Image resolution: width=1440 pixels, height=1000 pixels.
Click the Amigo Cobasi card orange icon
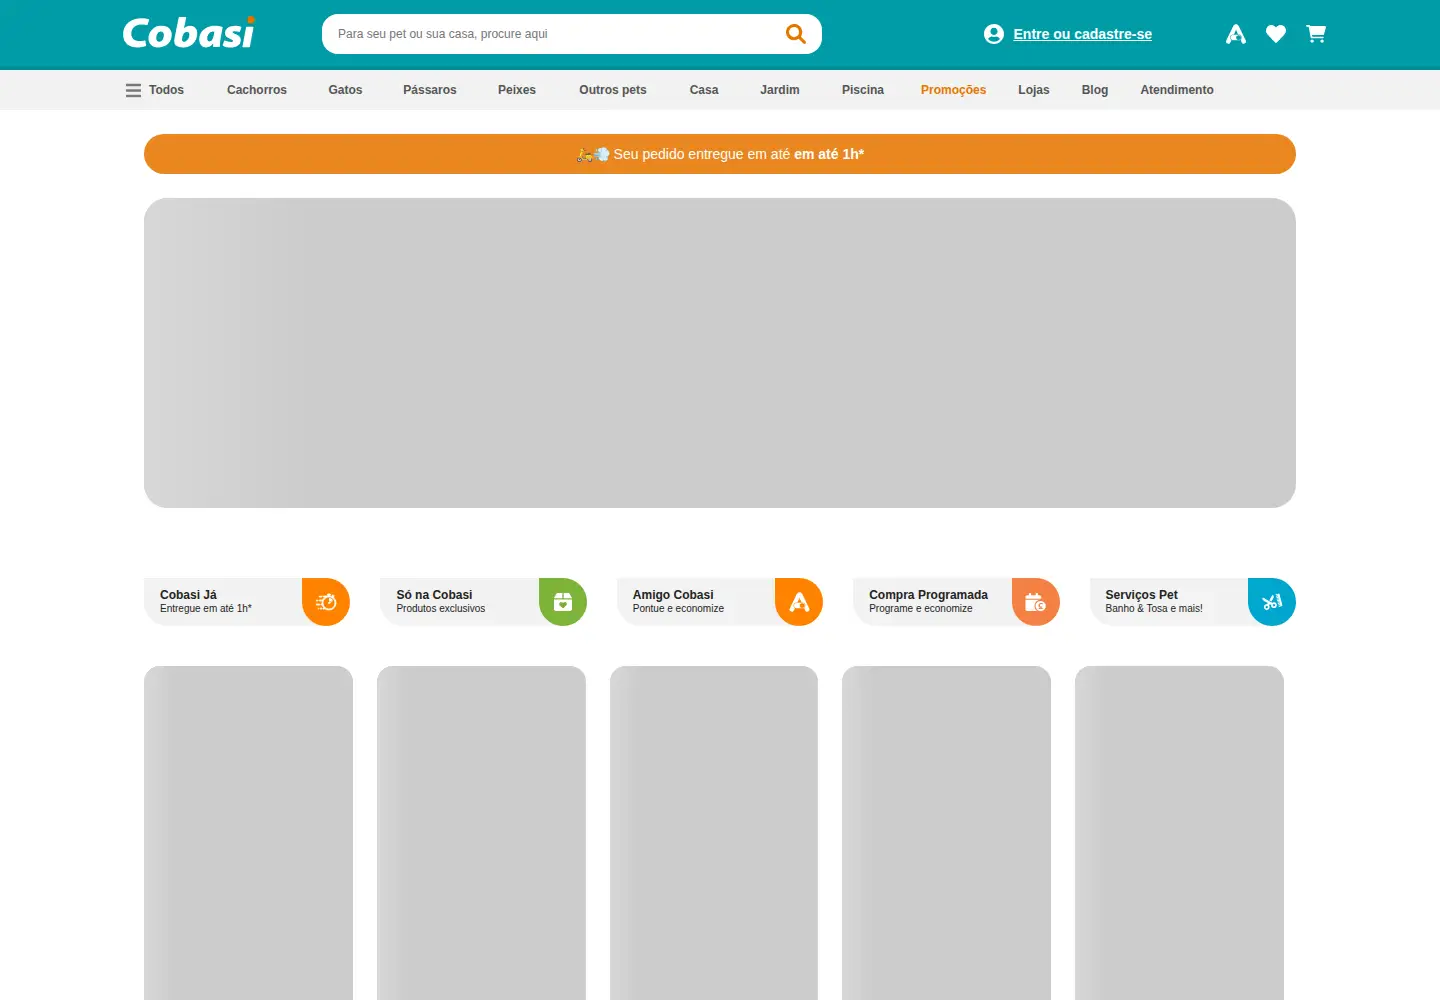point(799,602)
